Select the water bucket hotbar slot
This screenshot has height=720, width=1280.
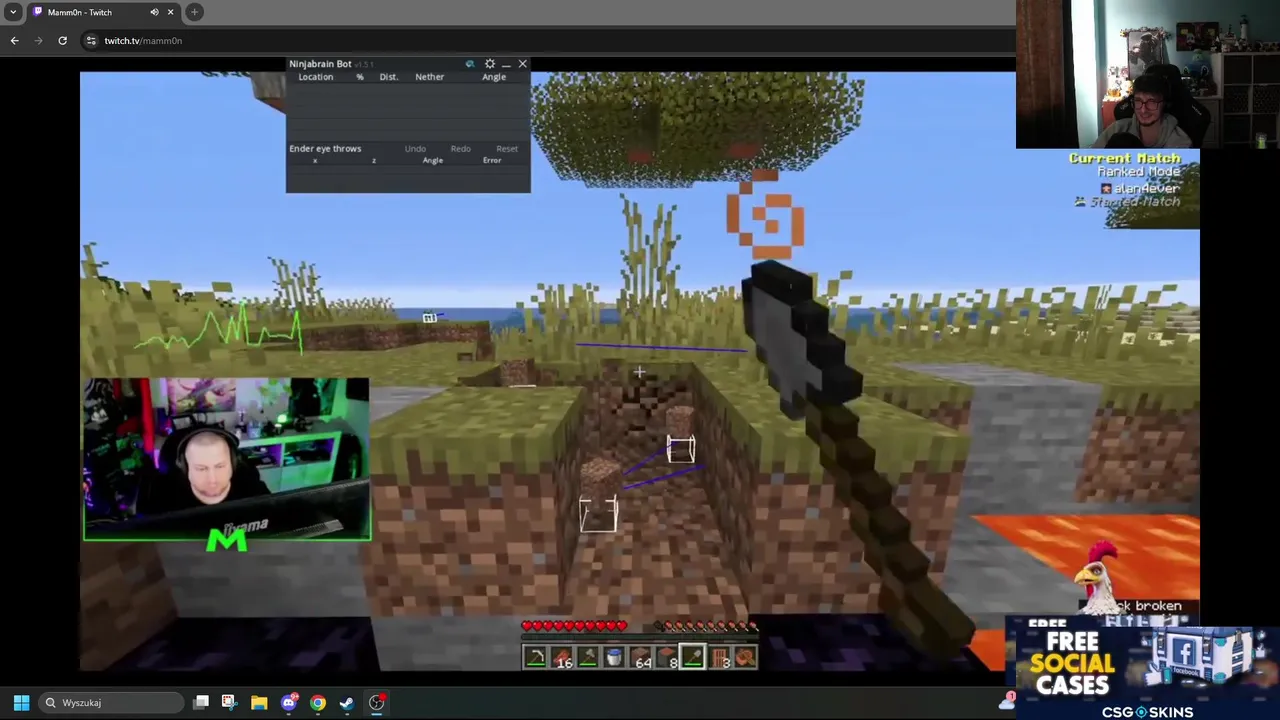[613, 657]
